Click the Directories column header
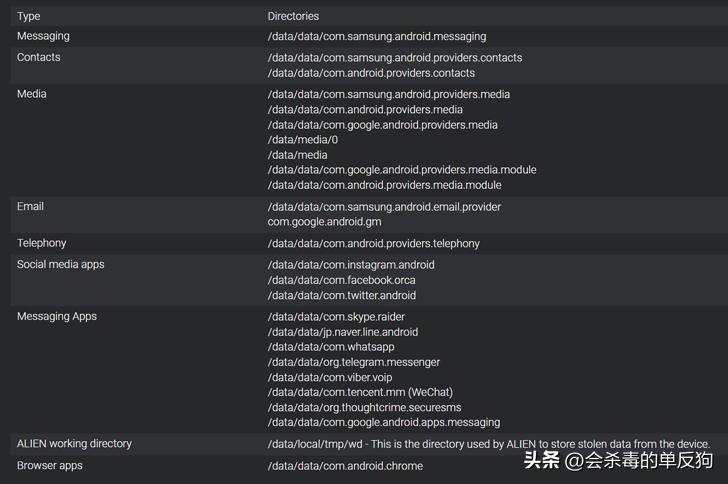The image size is (728, 484). [293, 16]
